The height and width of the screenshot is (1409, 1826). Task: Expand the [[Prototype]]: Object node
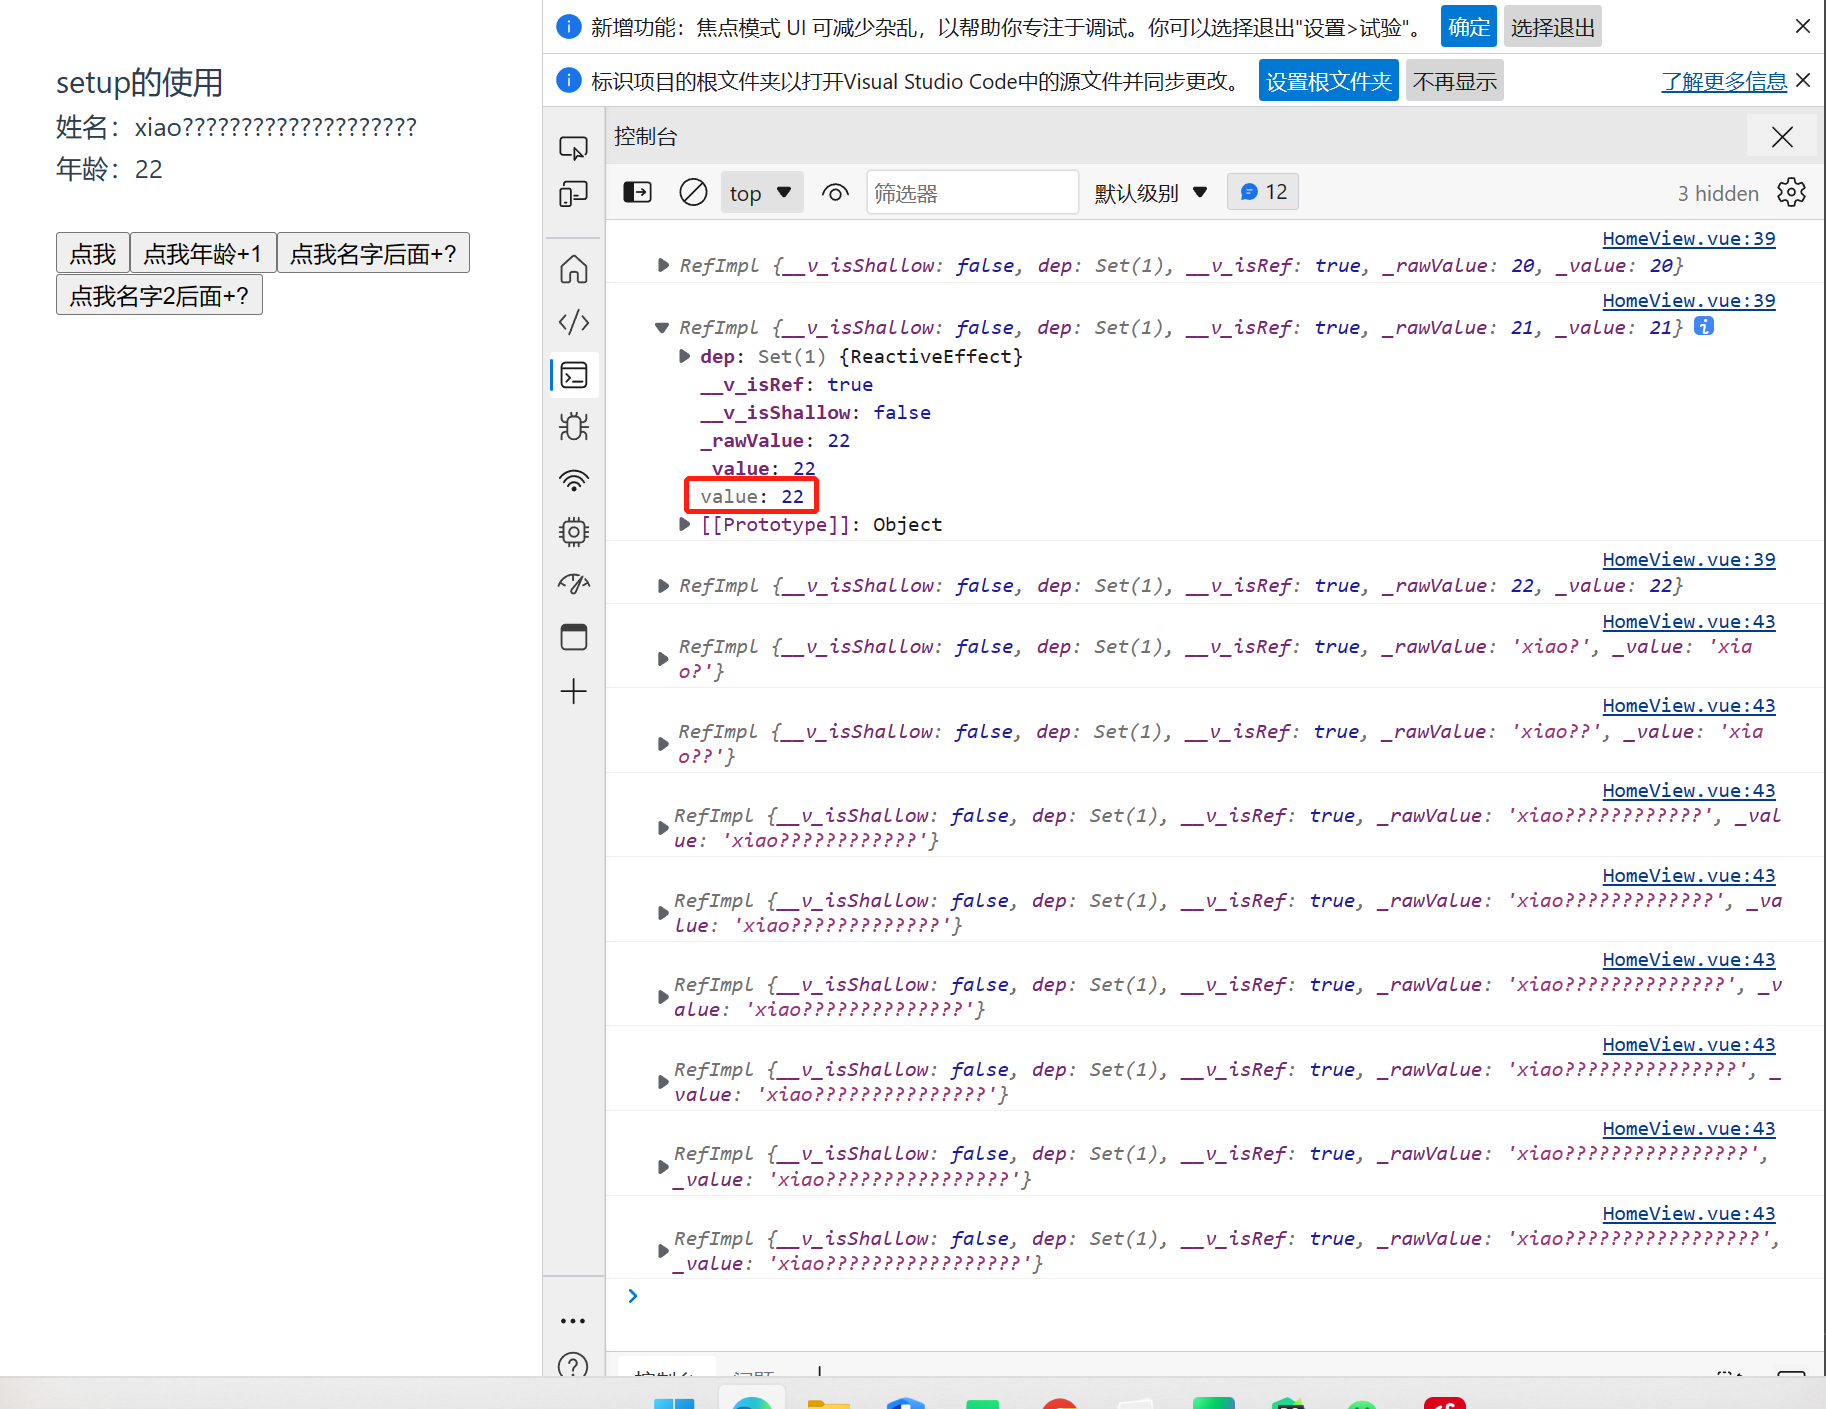pyautogui.click(x=684, y=524)
